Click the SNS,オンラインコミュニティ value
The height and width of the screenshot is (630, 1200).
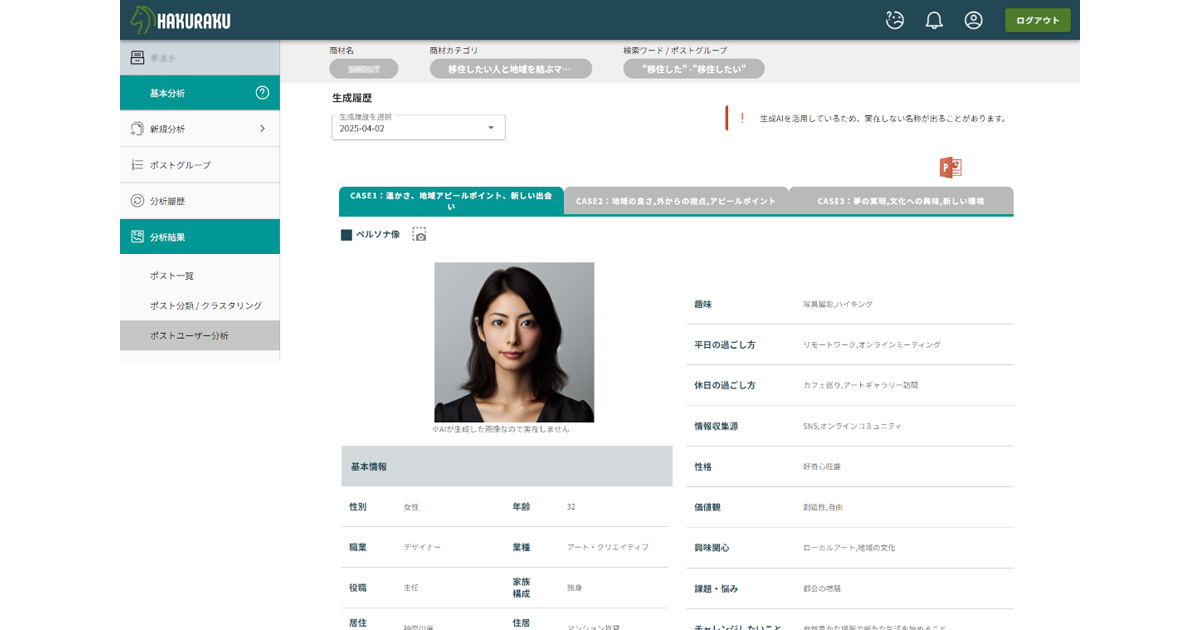pyautogui.click(x=852, y=426)
